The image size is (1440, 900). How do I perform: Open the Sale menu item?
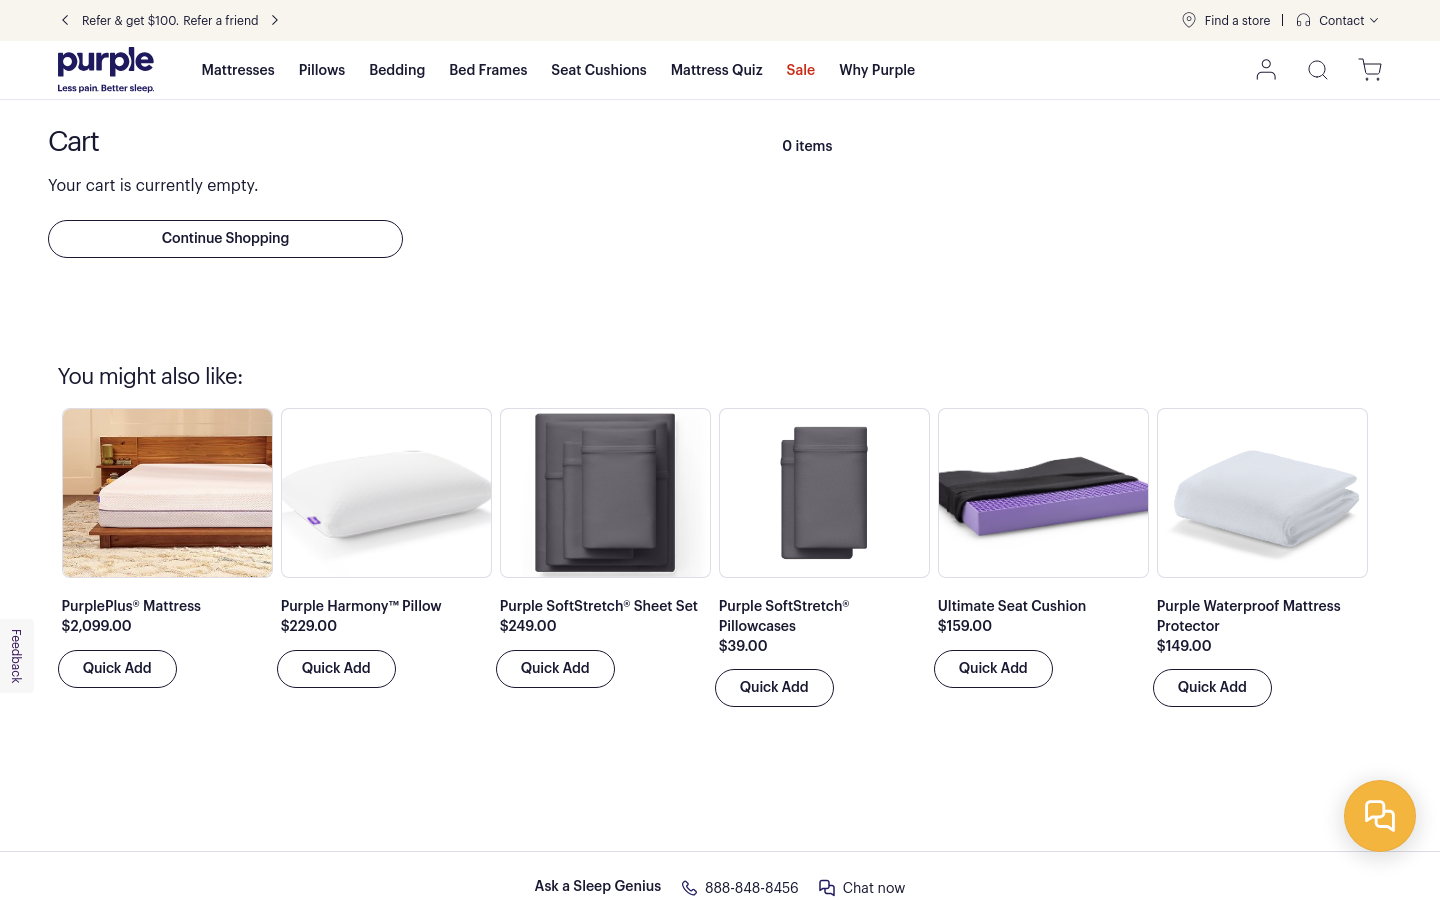[x=800, y=70]
